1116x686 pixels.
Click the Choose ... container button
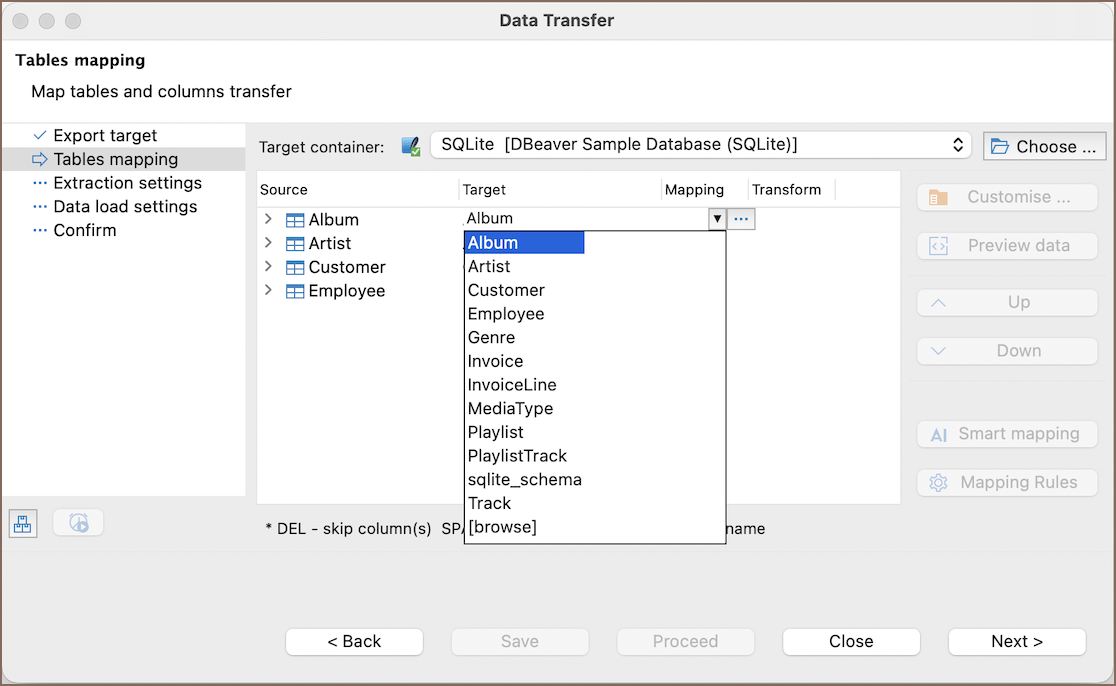(1045, 146)
